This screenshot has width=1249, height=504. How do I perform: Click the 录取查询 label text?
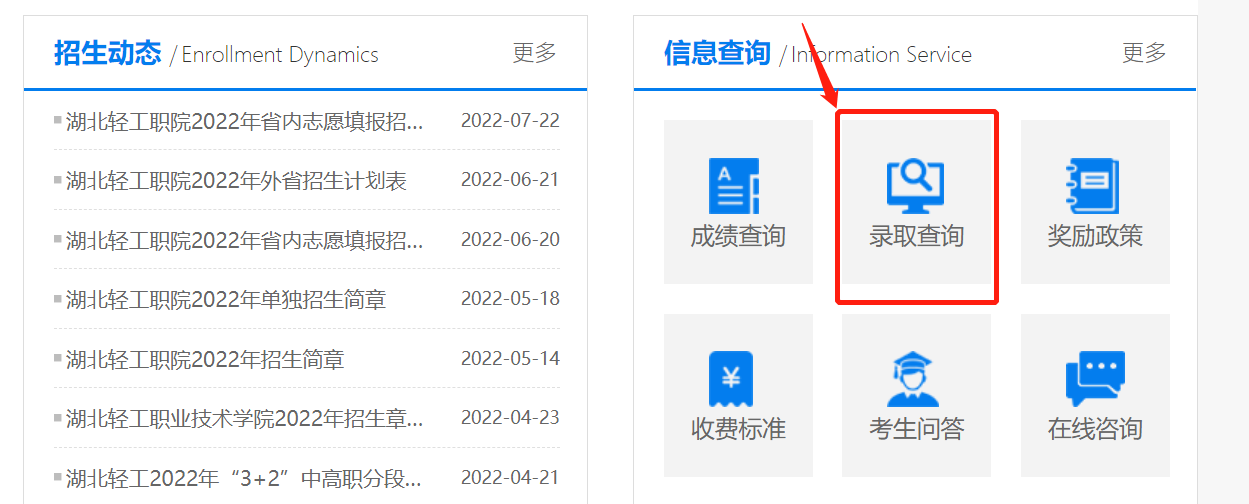916,237
